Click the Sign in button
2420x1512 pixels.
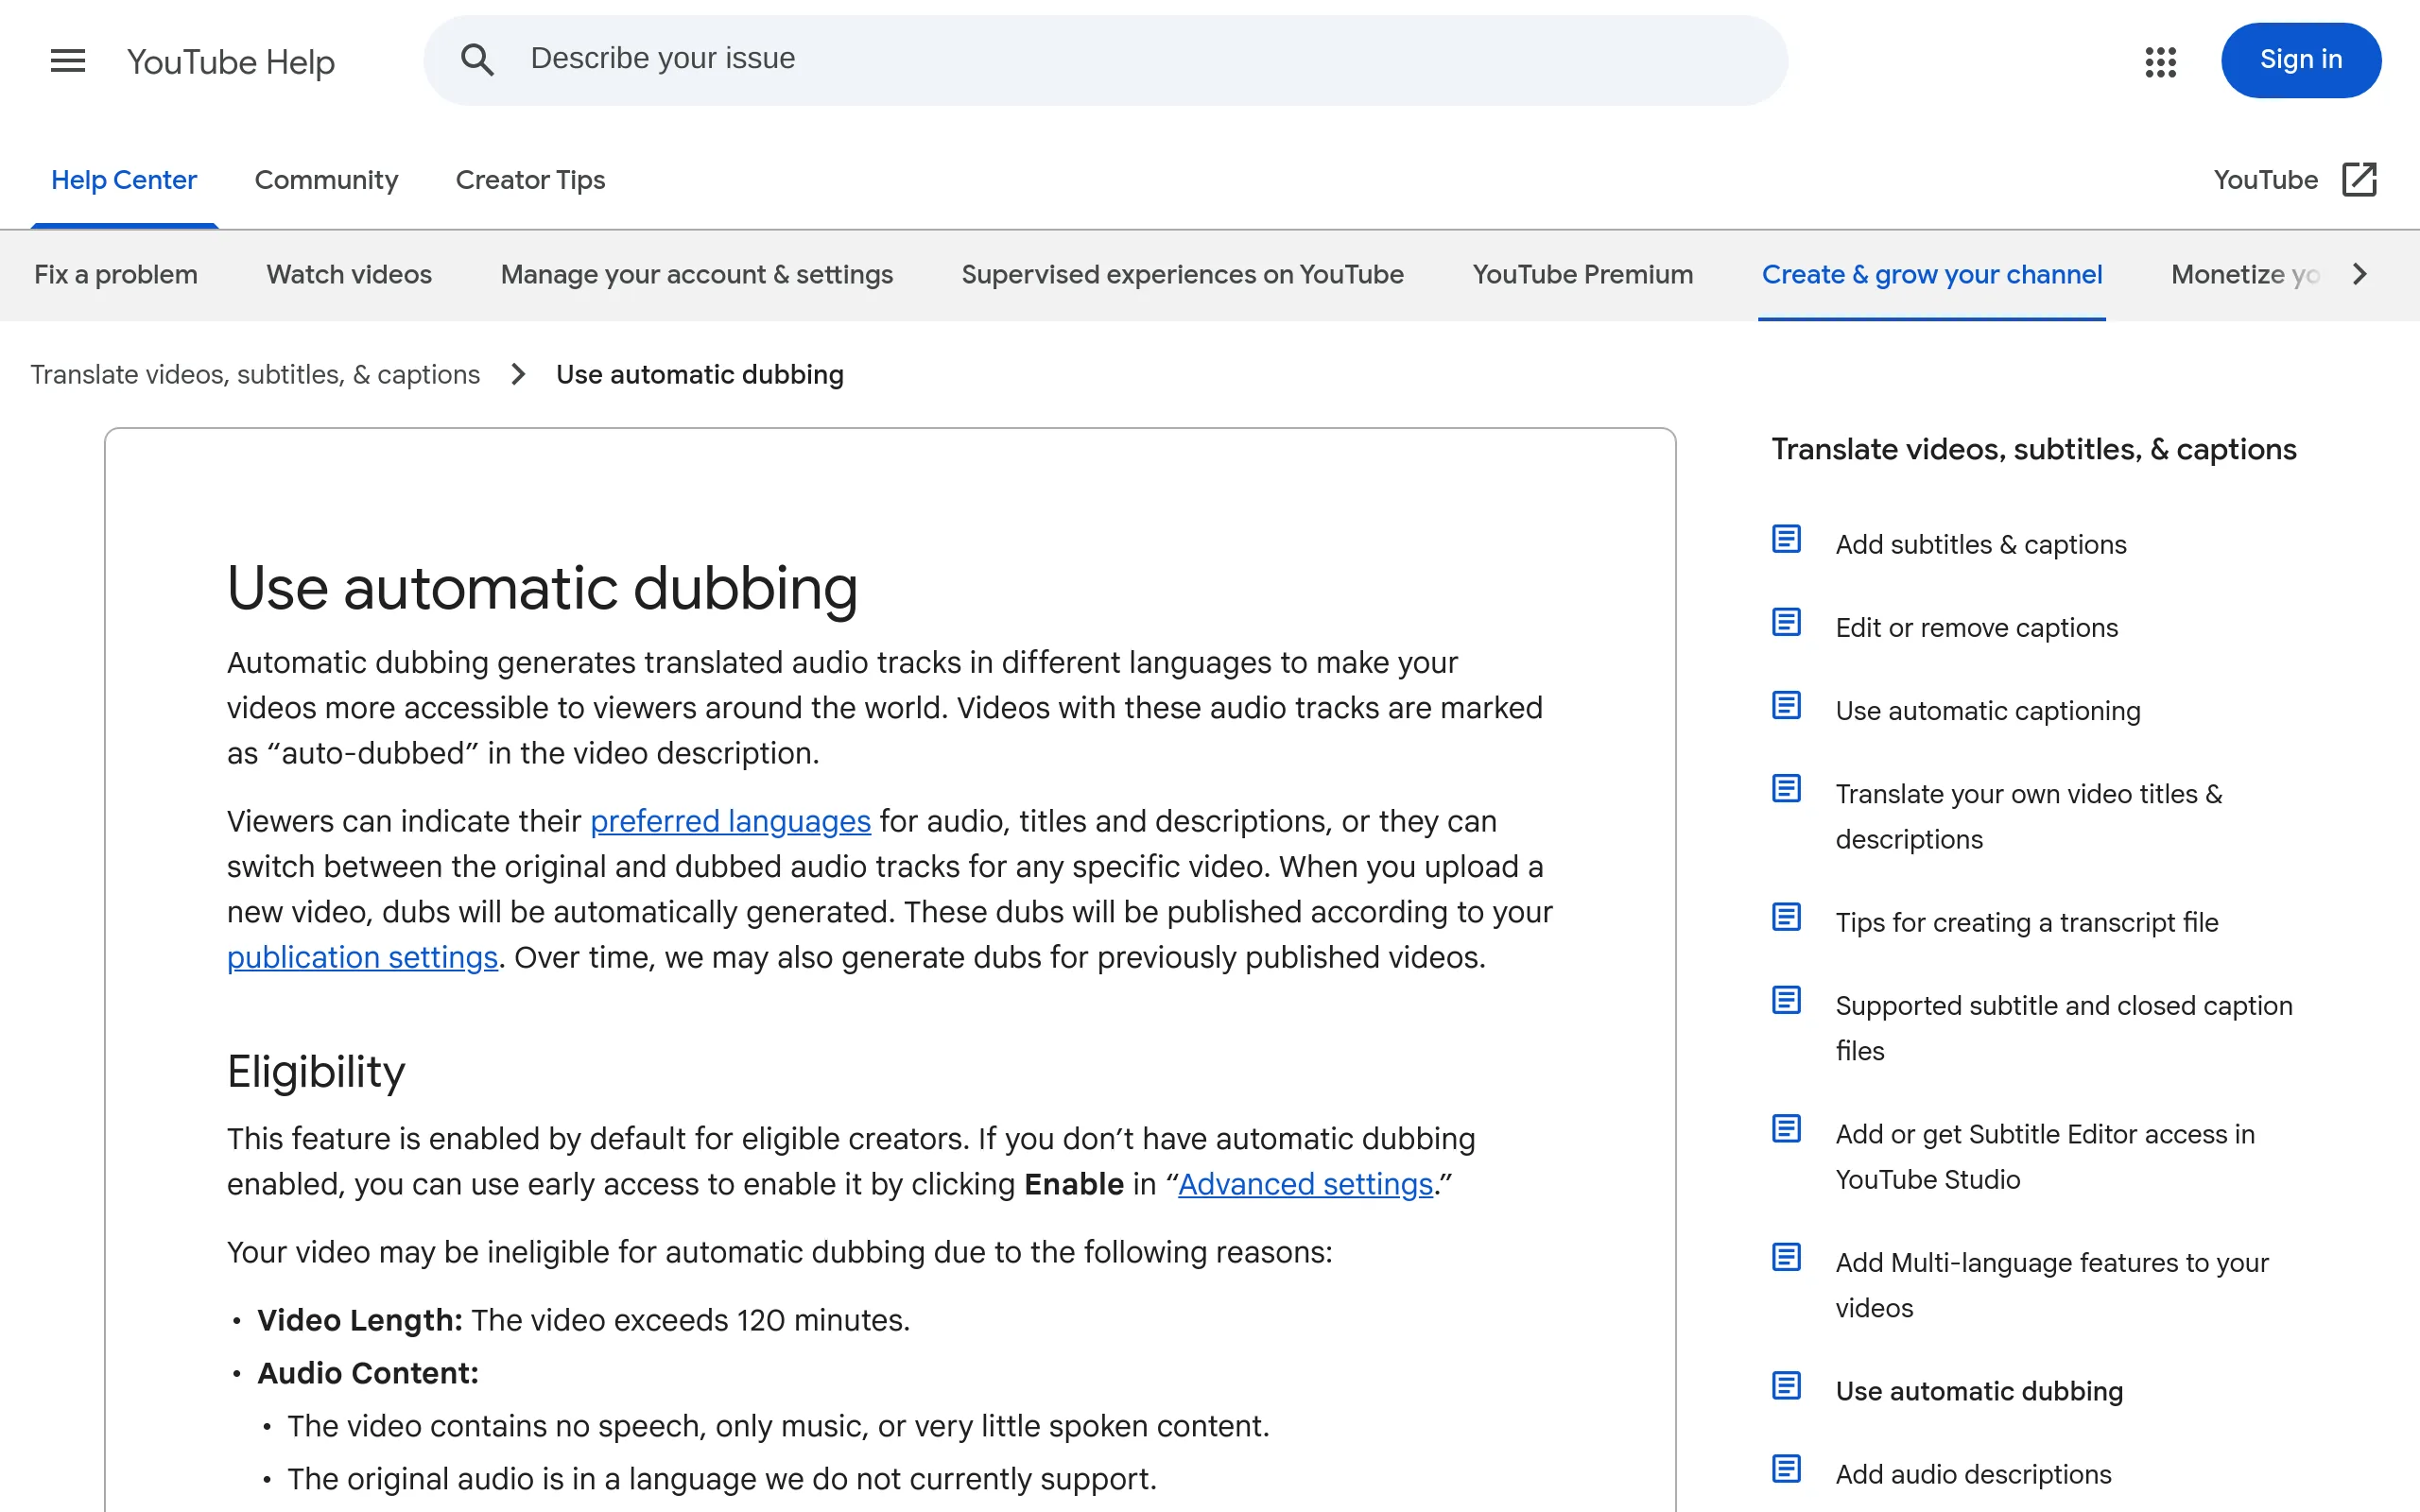click(x=2301, y=60)
